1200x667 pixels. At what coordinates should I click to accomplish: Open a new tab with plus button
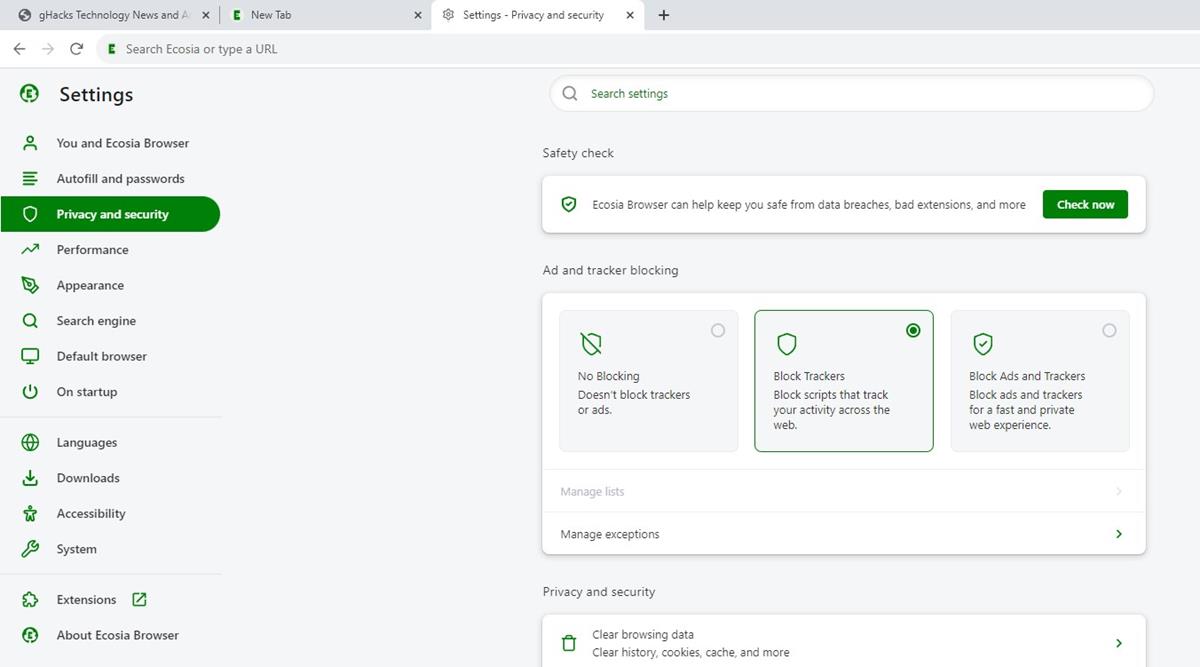coord(664,15)
